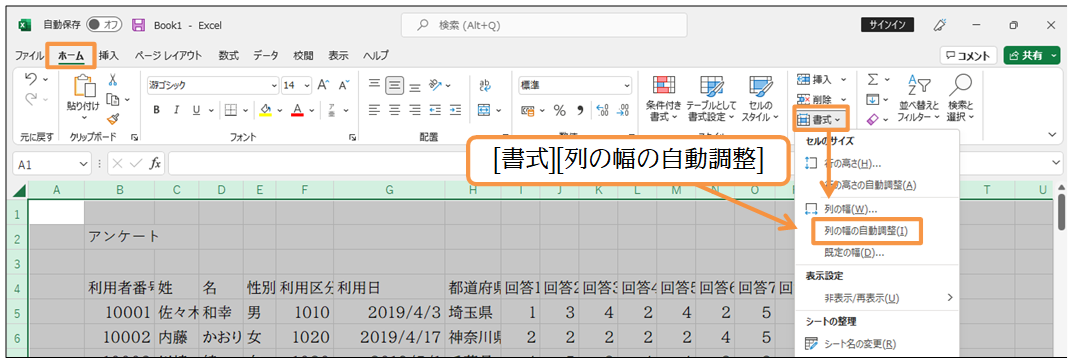Screen dimensions: 1069x362
Task: Click the Fill down arrow icon
Action: tap(873, 100)
